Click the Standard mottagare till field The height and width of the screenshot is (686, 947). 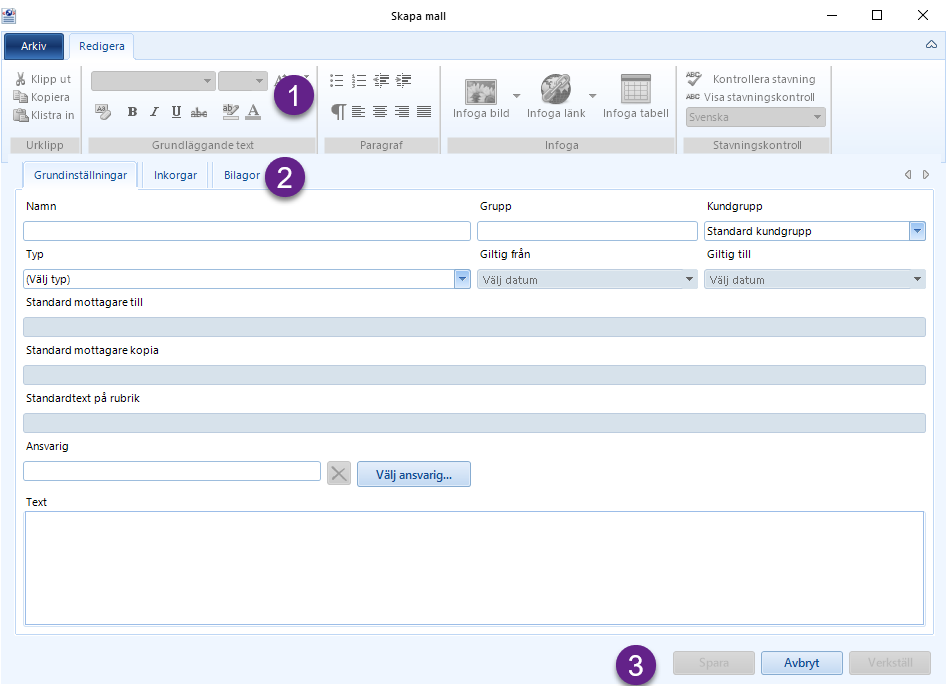coord(474,327)
